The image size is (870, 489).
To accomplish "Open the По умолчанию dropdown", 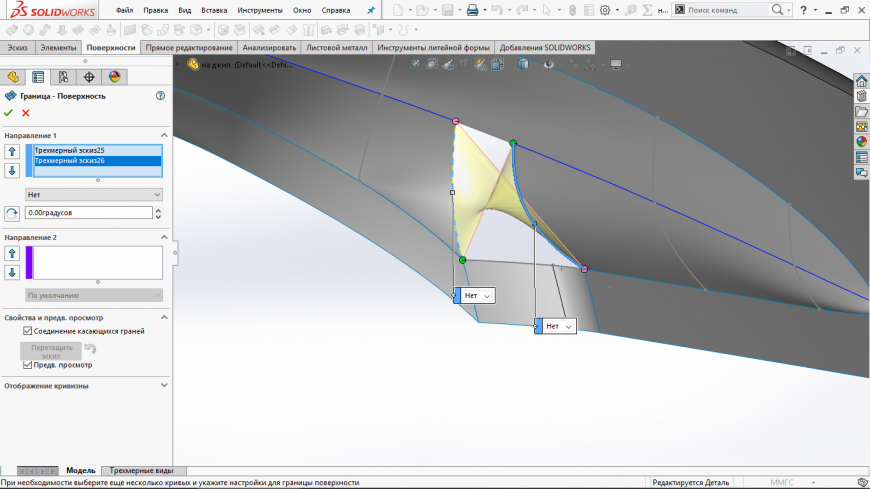I will 94,295.
